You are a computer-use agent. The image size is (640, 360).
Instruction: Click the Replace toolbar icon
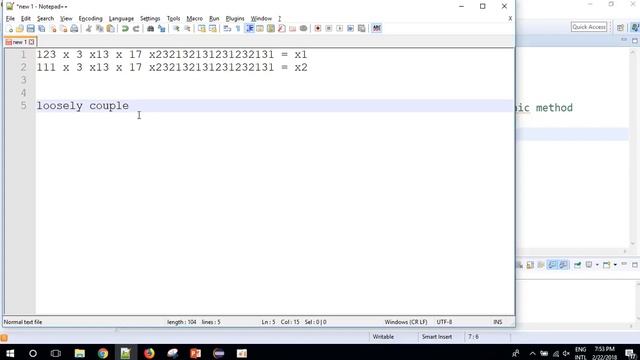pyautogui.click(x=162, y=29)
